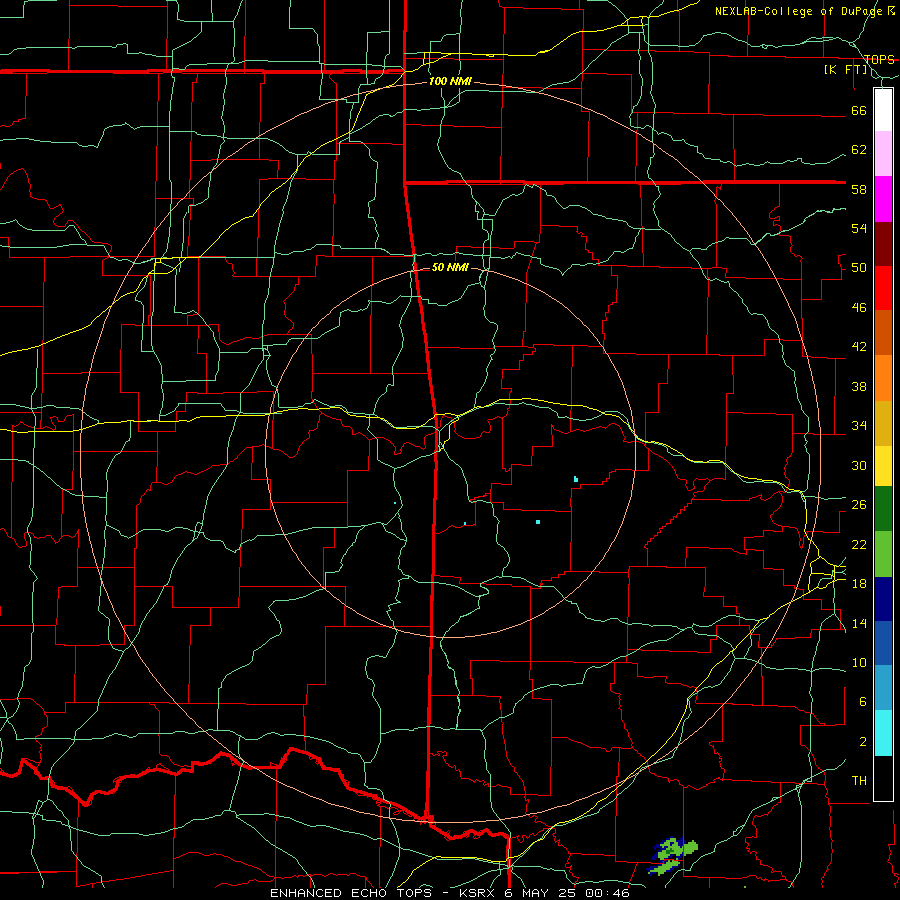Viewport: 900px width, 900px height.
Task: Pick the dark green scale swatch
Action: [x=883, y=509]
